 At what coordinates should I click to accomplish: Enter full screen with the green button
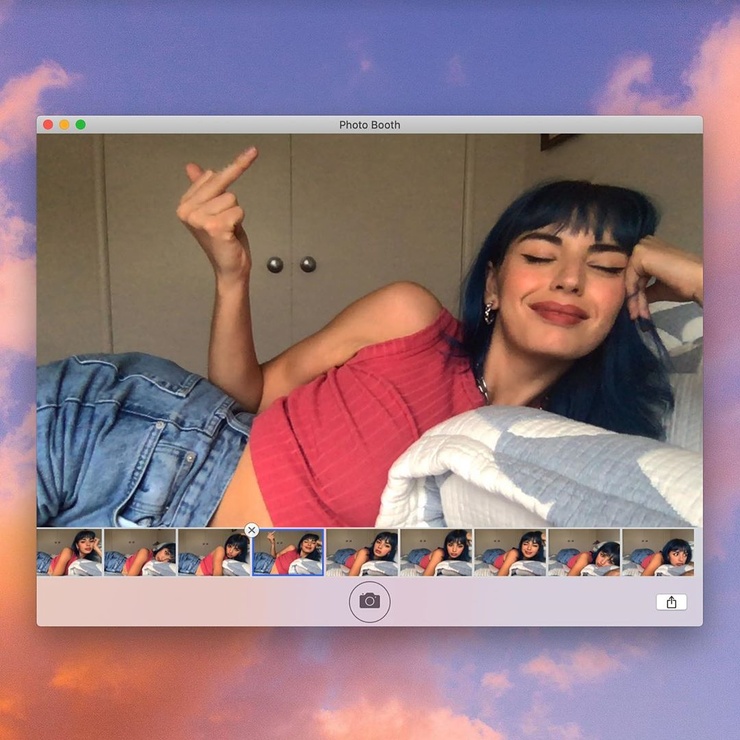(x=81, y=125)
